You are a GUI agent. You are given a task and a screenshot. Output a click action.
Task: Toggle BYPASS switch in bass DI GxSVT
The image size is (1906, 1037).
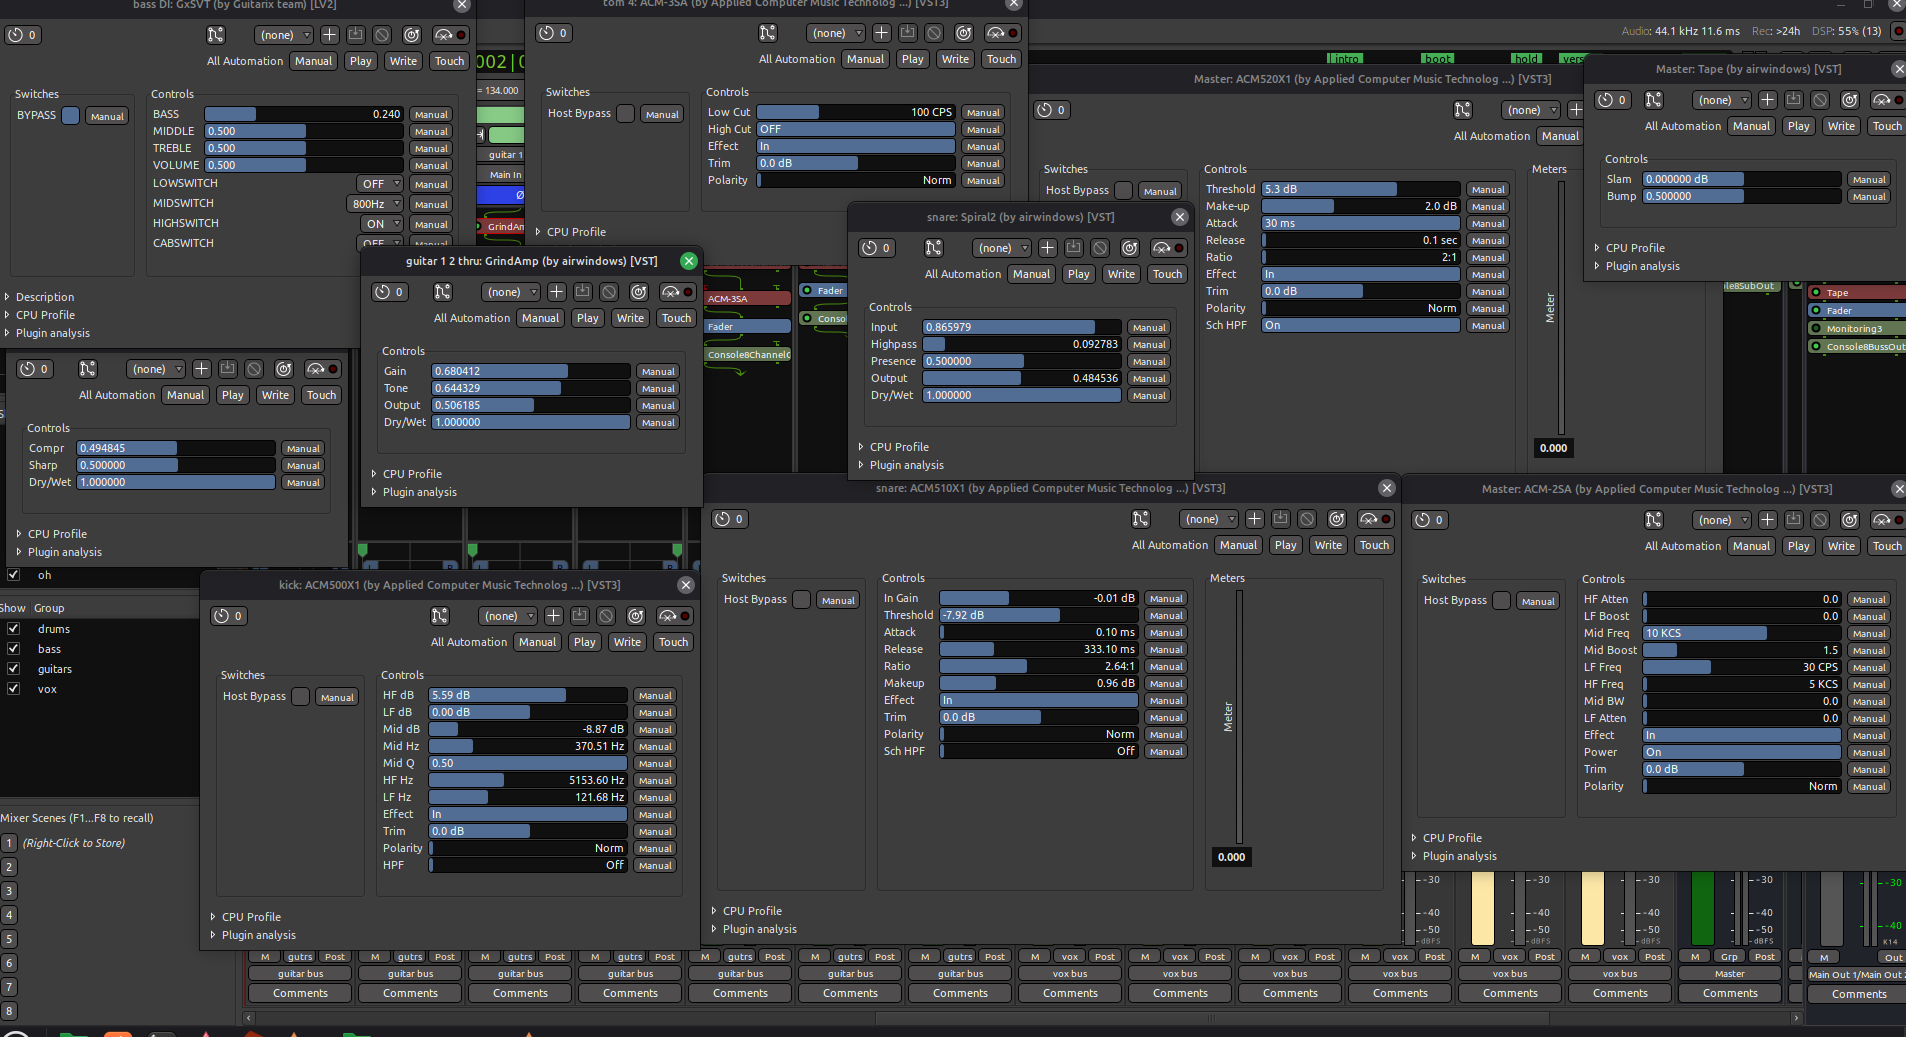[x=71, y=116]
